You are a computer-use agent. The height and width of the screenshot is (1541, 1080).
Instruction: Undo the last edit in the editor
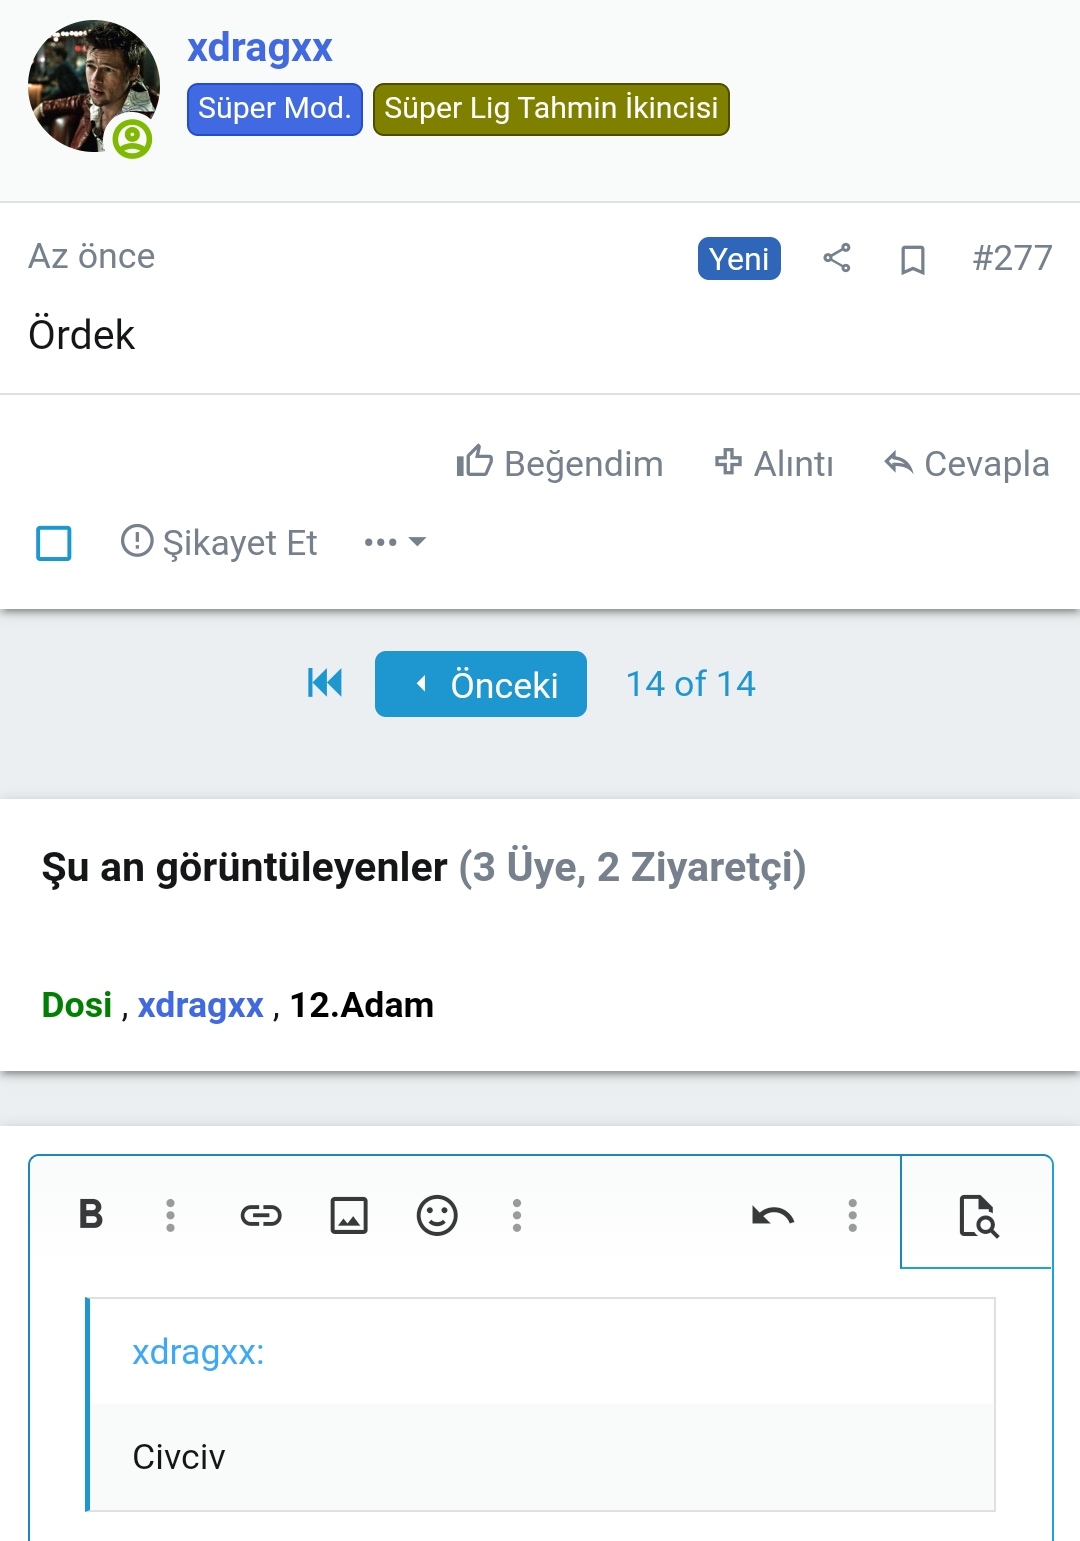(773, 1215)
